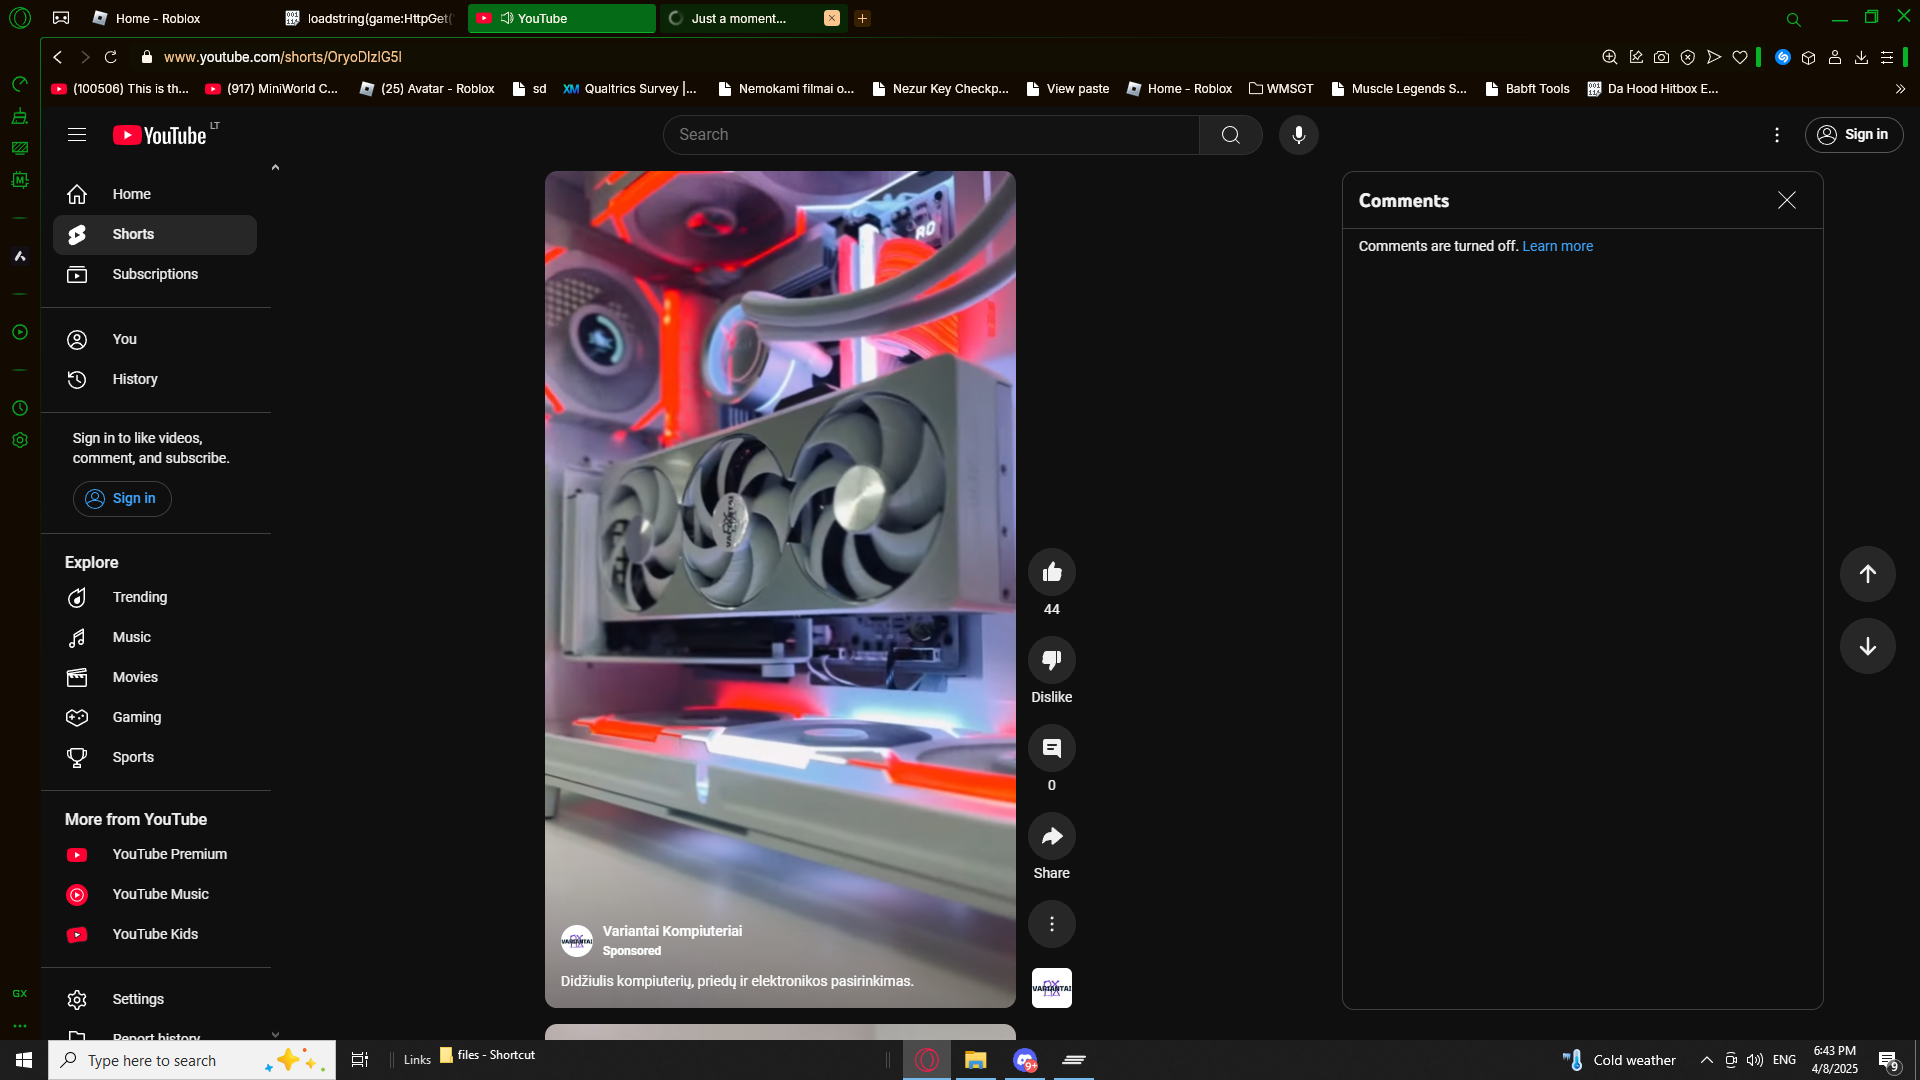Expand the bookmarks overflow chevron

[1900, 89]
